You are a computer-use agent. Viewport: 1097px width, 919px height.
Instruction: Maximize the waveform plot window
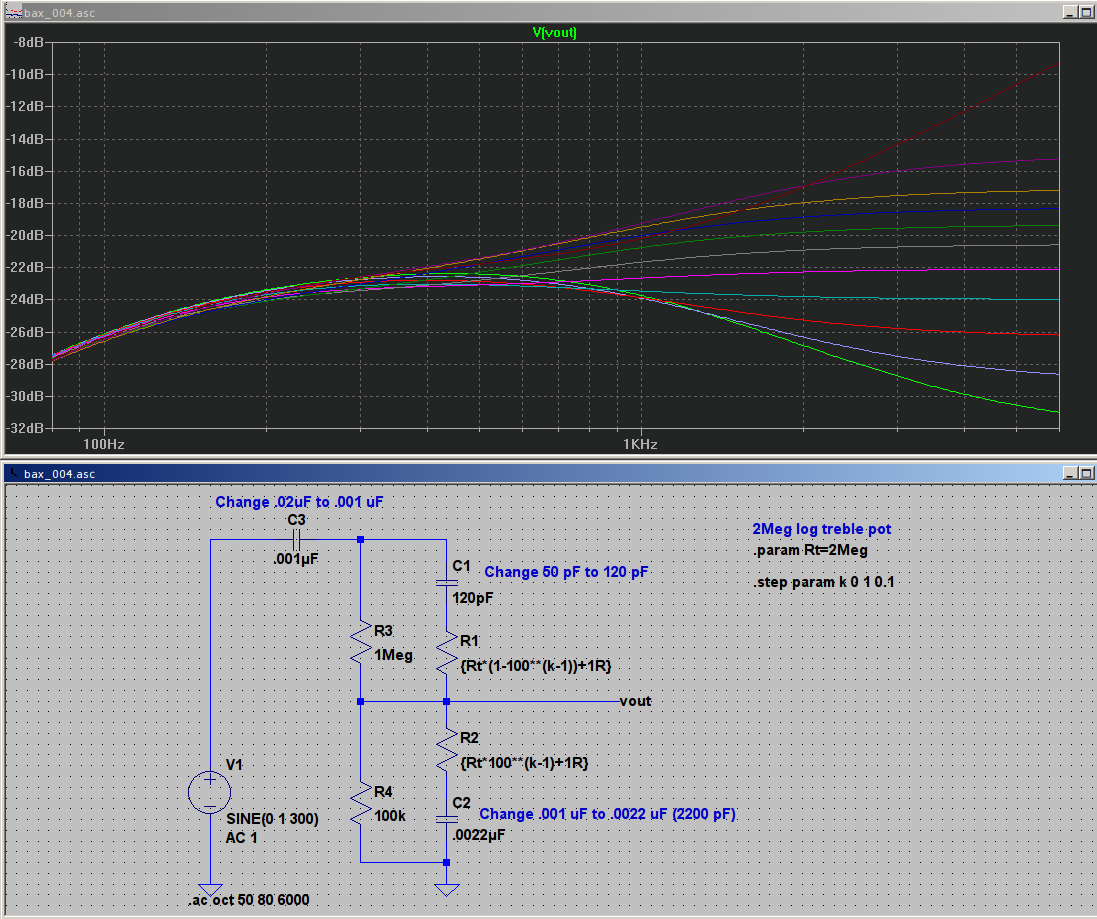click(1086, 12)
